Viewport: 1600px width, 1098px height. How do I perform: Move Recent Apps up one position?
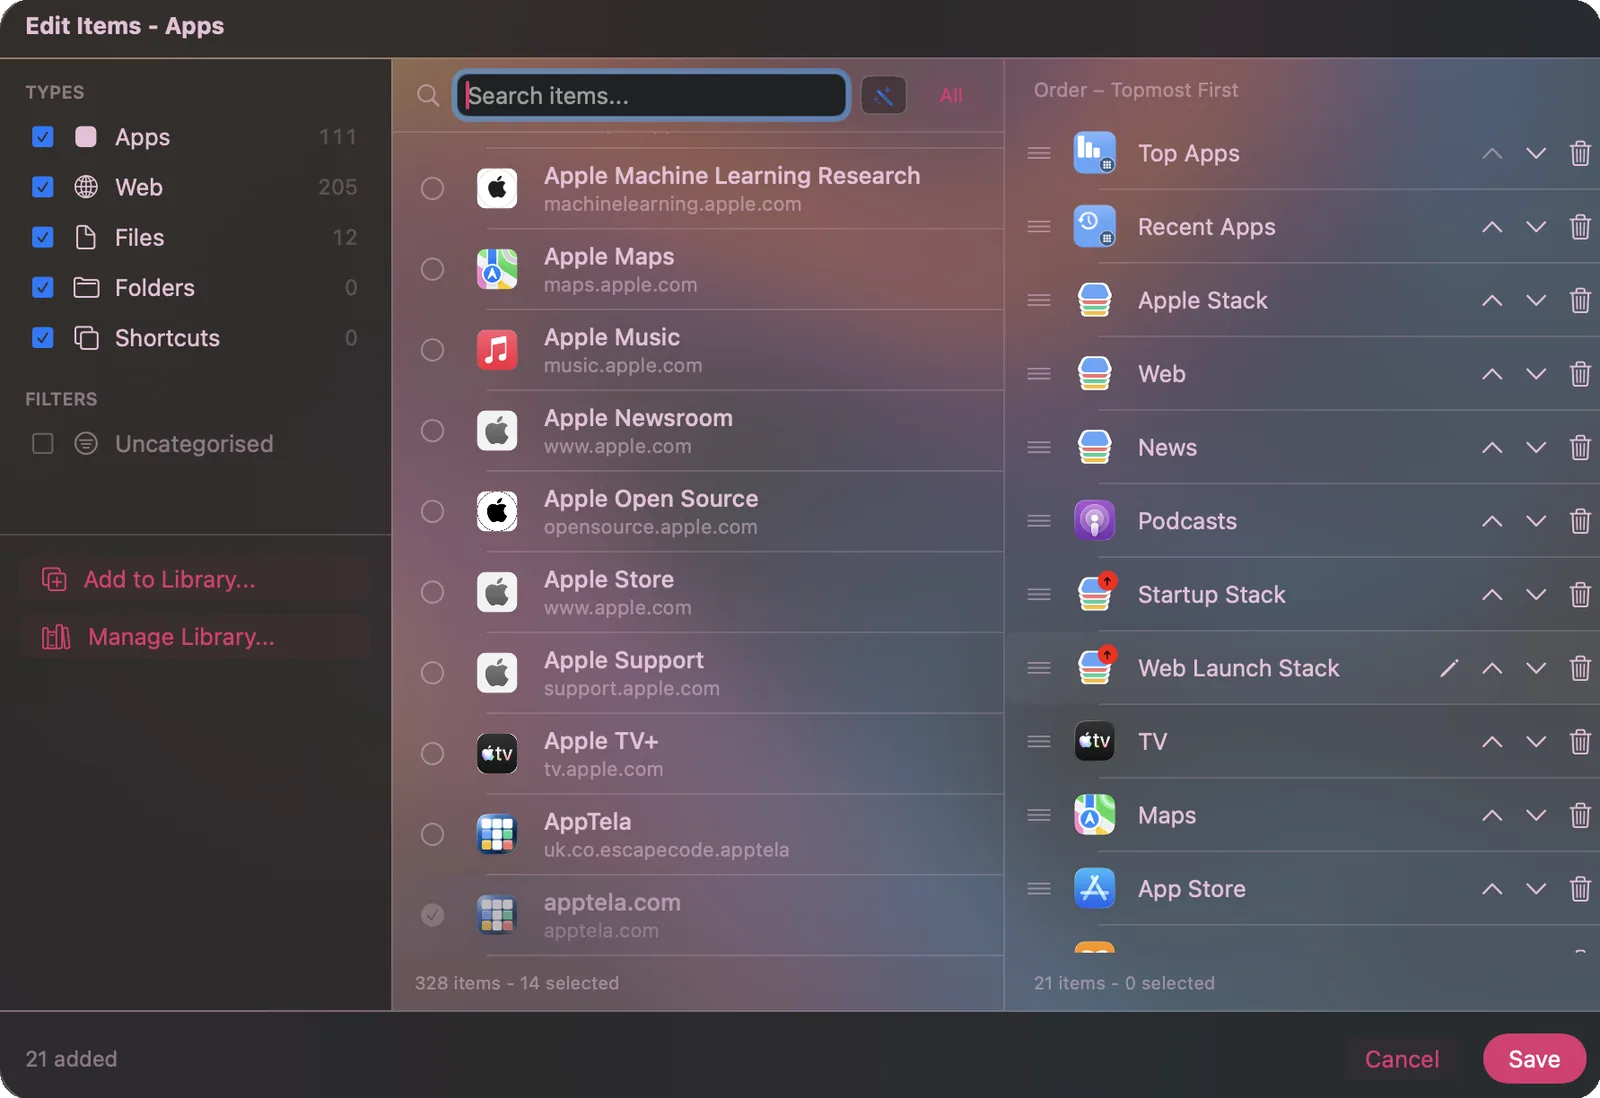(1492, 227)
